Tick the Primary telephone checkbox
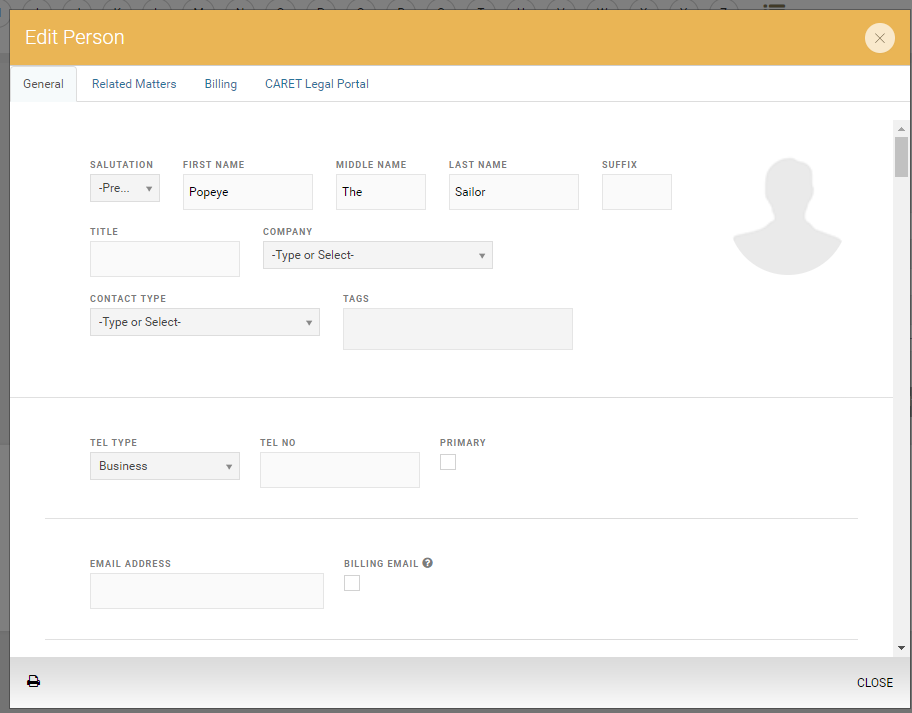The height and width of the screenshot is (713, 912). (448, 462)
